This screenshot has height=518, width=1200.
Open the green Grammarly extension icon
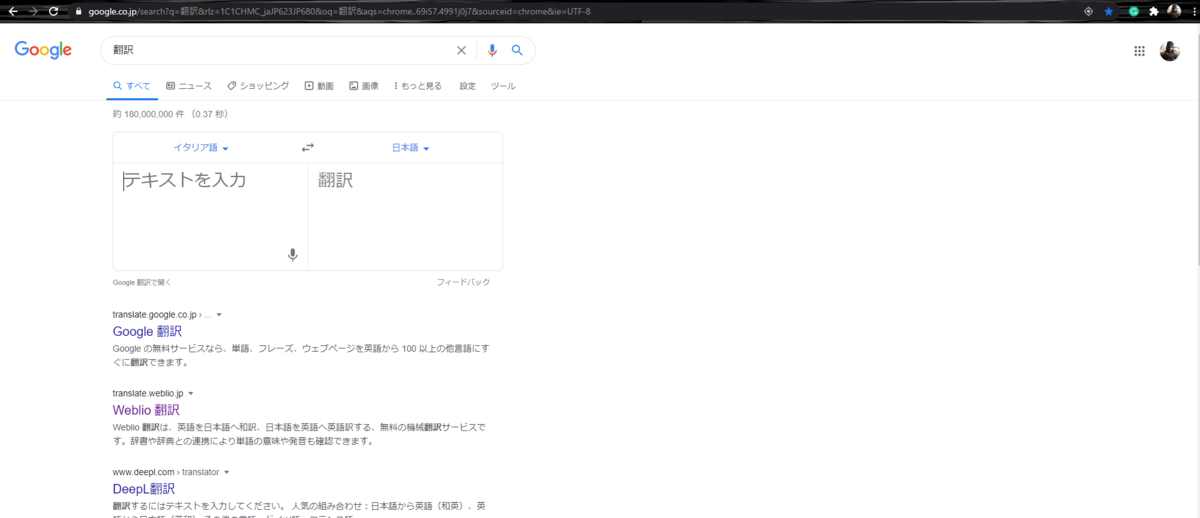click(1134, 11)
